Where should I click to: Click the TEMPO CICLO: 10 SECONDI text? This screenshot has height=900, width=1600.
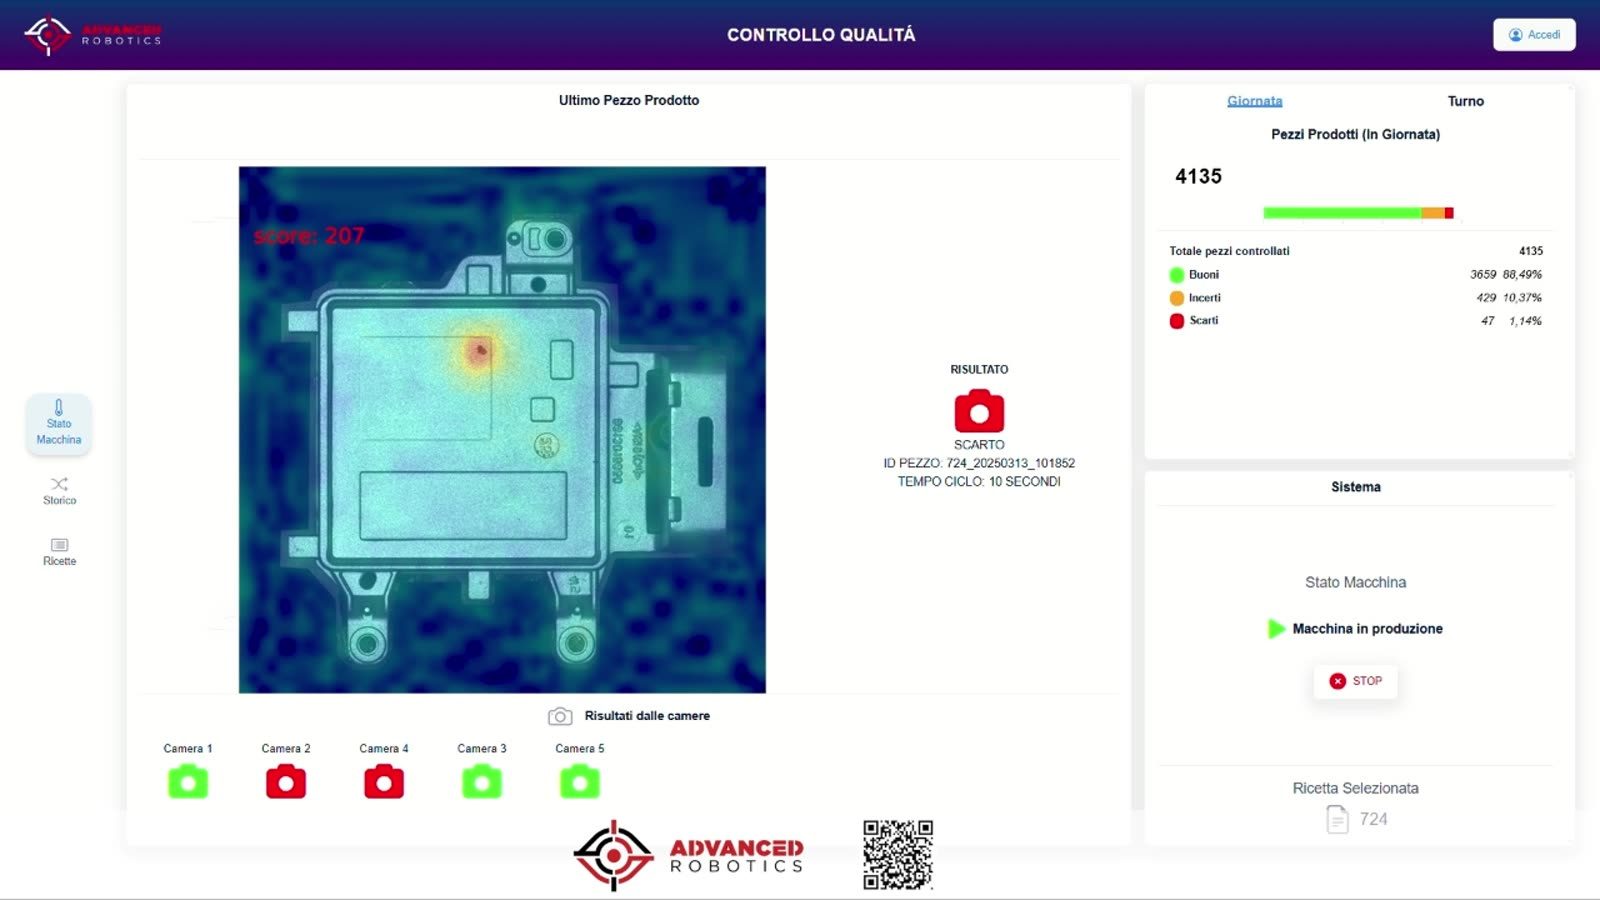979,481
